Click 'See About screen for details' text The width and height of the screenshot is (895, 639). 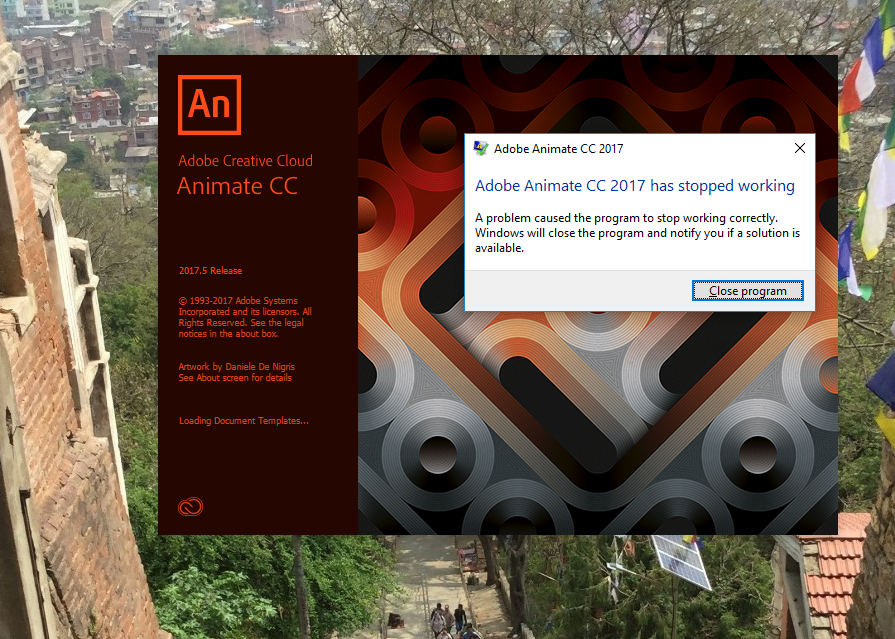click(235, 378)
